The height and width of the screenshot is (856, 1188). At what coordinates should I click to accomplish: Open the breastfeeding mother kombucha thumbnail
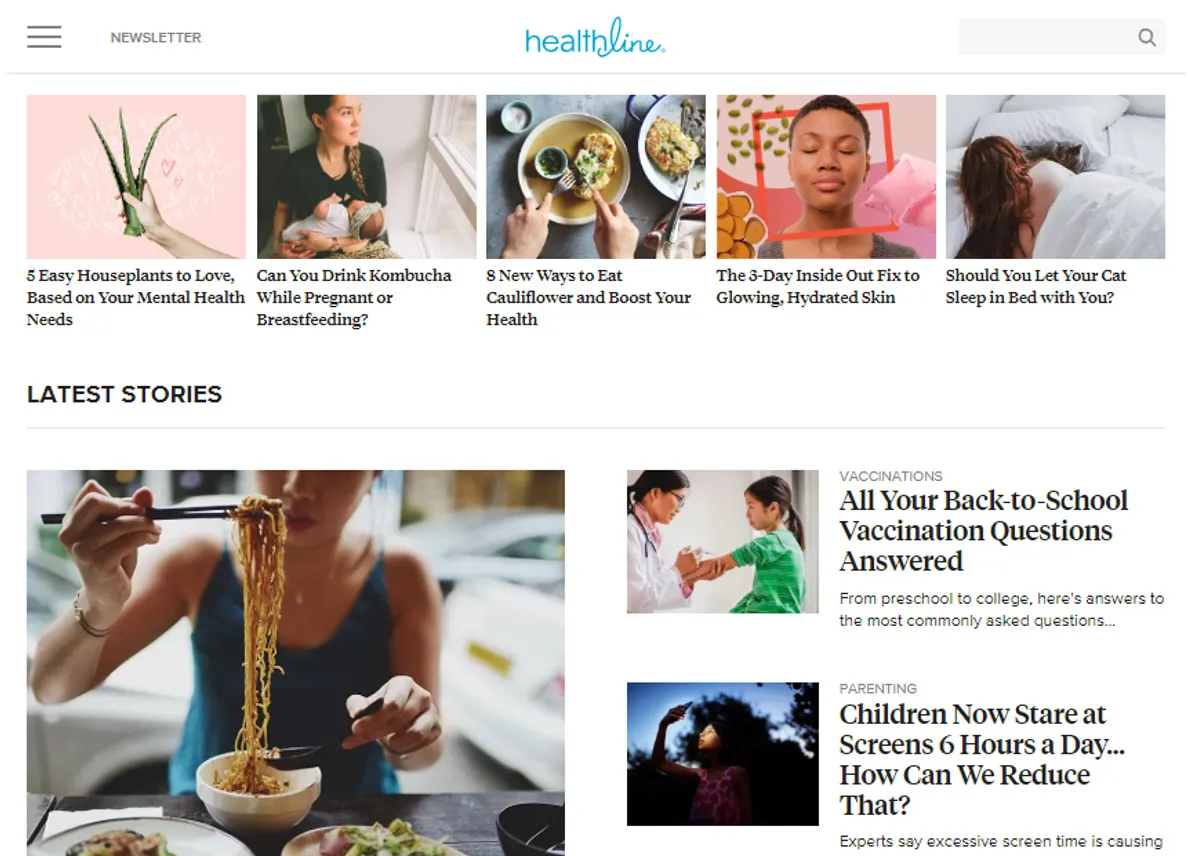367,177
